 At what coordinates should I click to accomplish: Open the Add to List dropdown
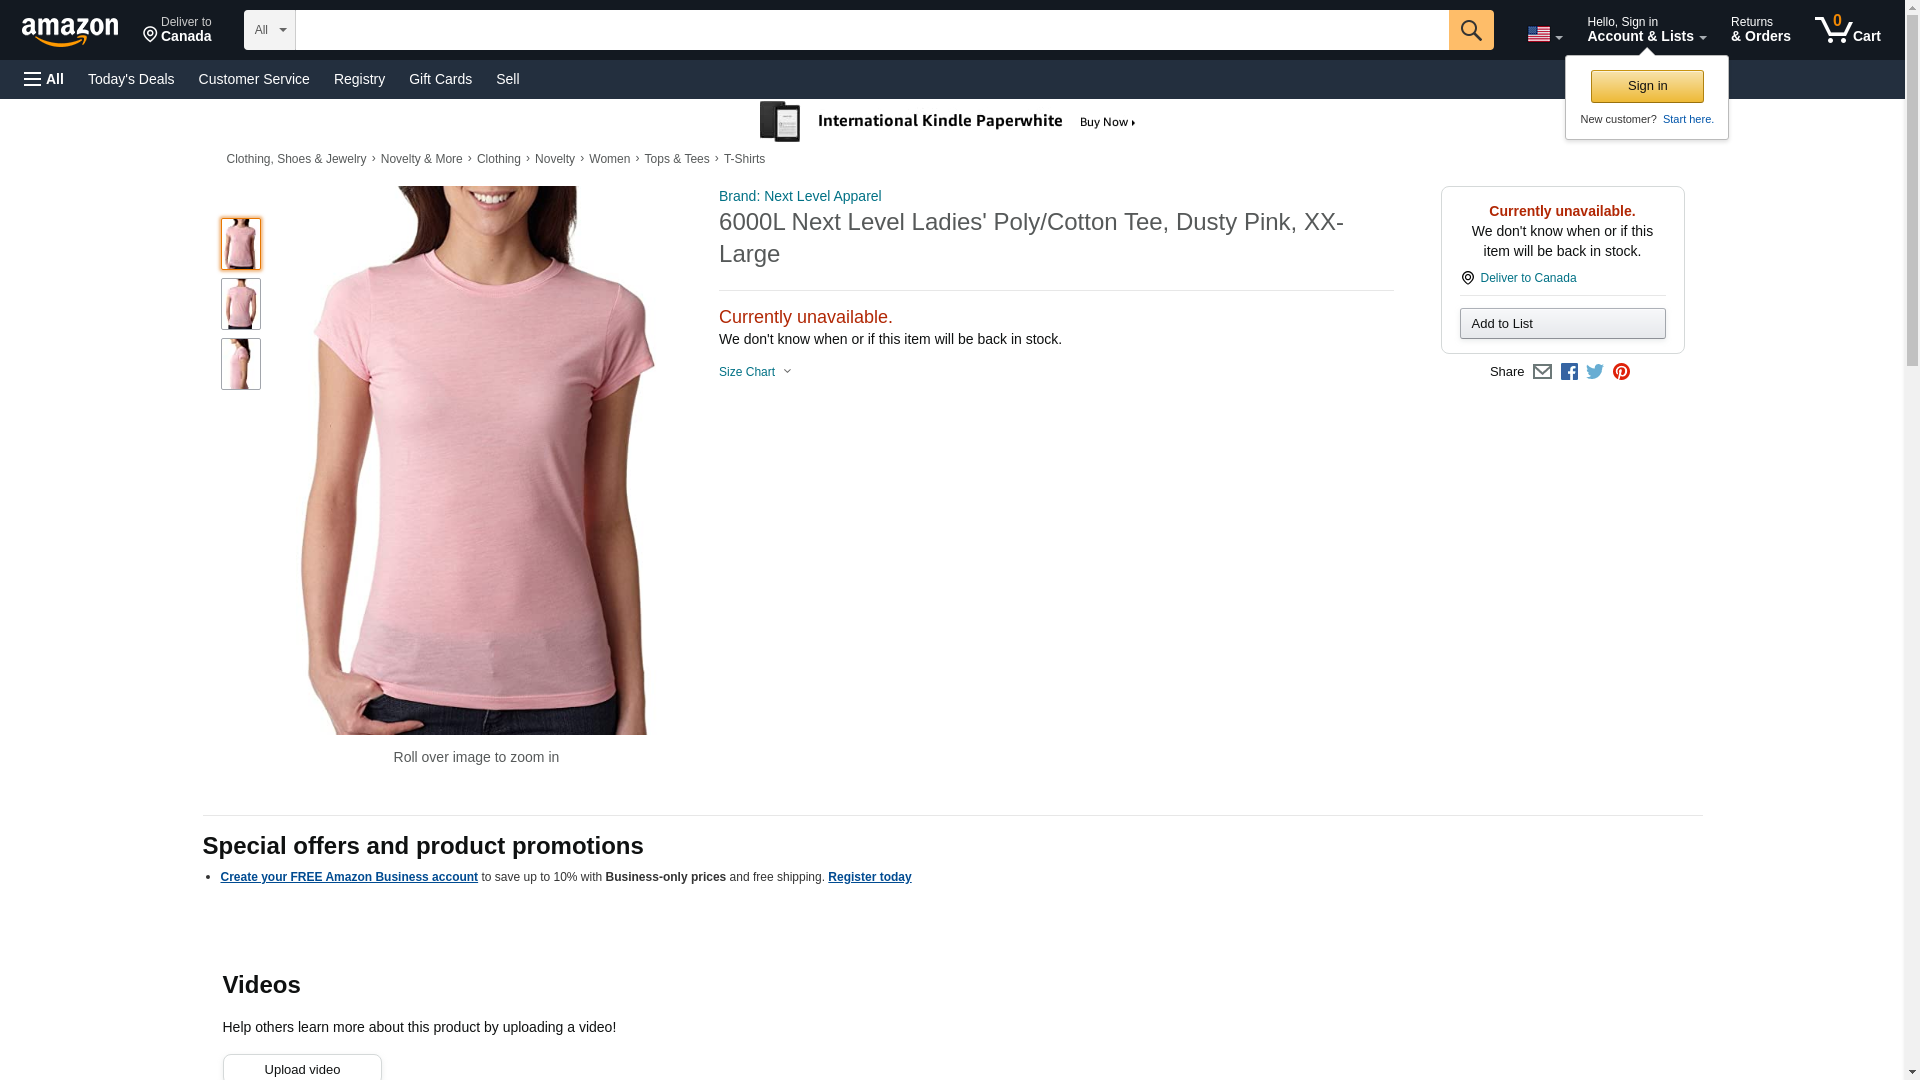tap(1562, 324)
